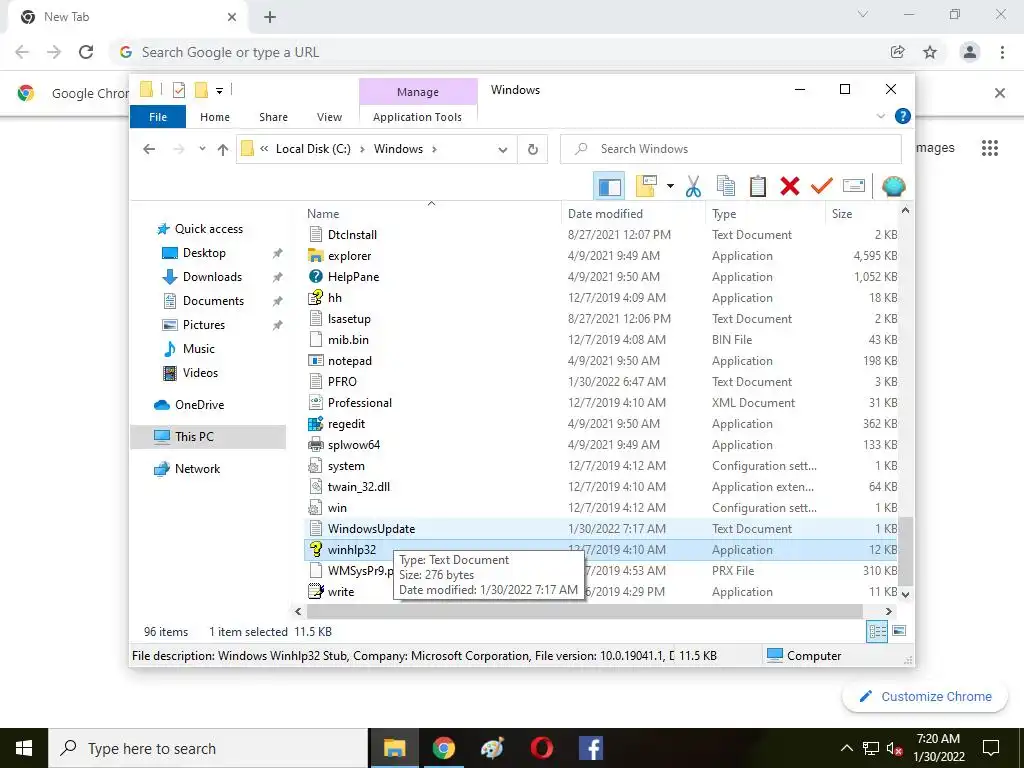
Task: Open the Home ribbon tab
Action: pos(215,117)
